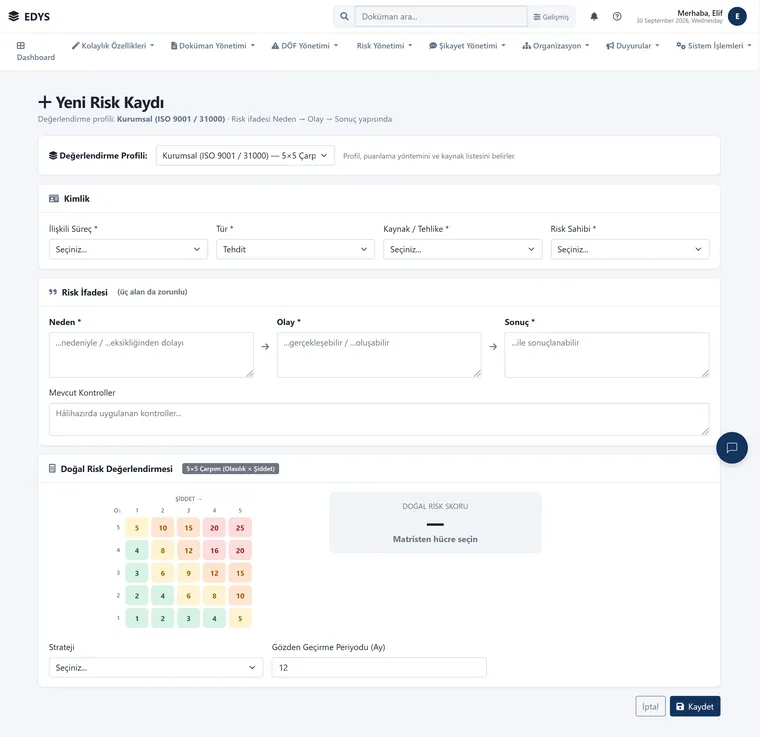This screenshot has width=760, height=737.
Task: Click into the Olay text area
Action: (x=379, y=355)
